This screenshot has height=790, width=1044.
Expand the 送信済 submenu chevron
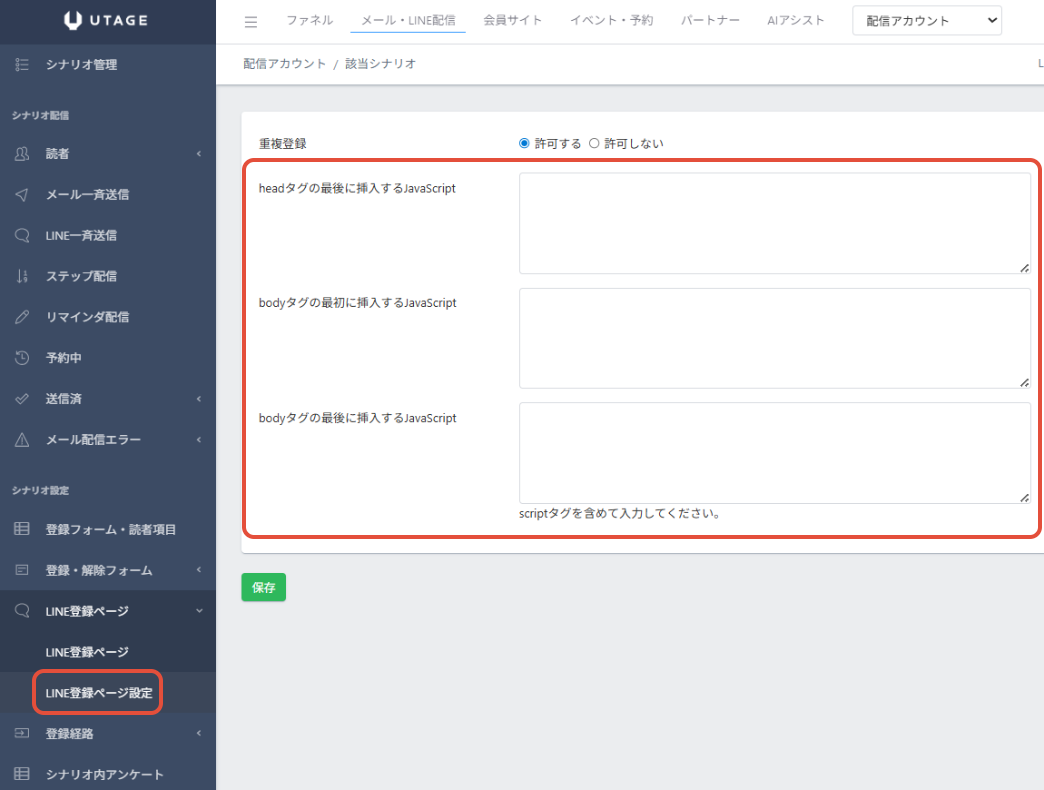pyautogui.click(x=198, y=399)
